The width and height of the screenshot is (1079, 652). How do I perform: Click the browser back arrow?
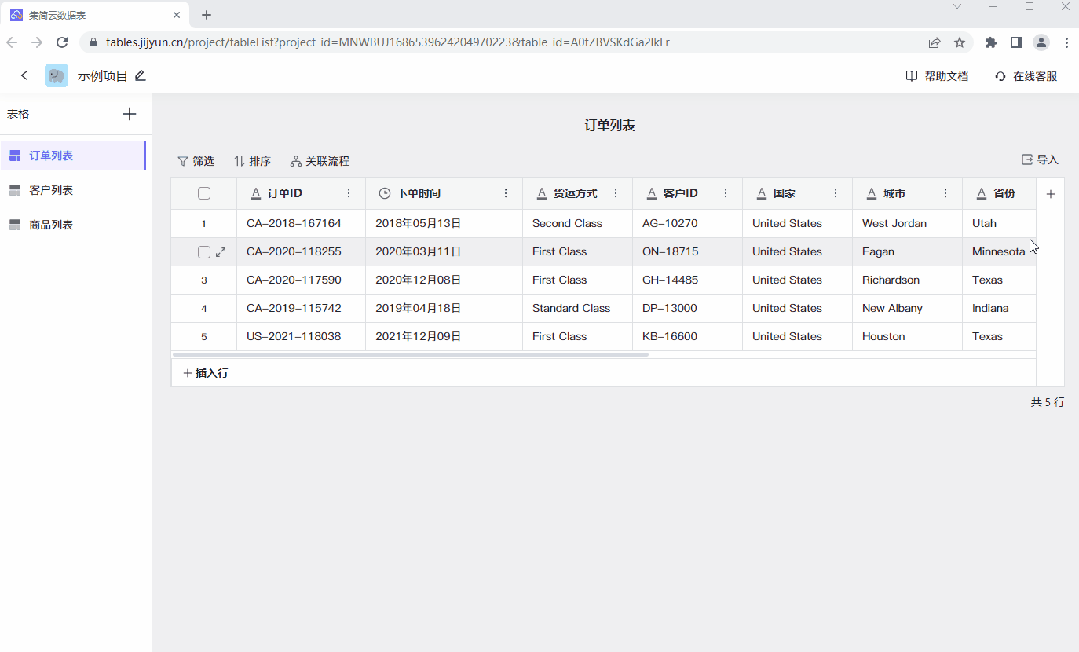pyautogui.click(x=12, y=43)
